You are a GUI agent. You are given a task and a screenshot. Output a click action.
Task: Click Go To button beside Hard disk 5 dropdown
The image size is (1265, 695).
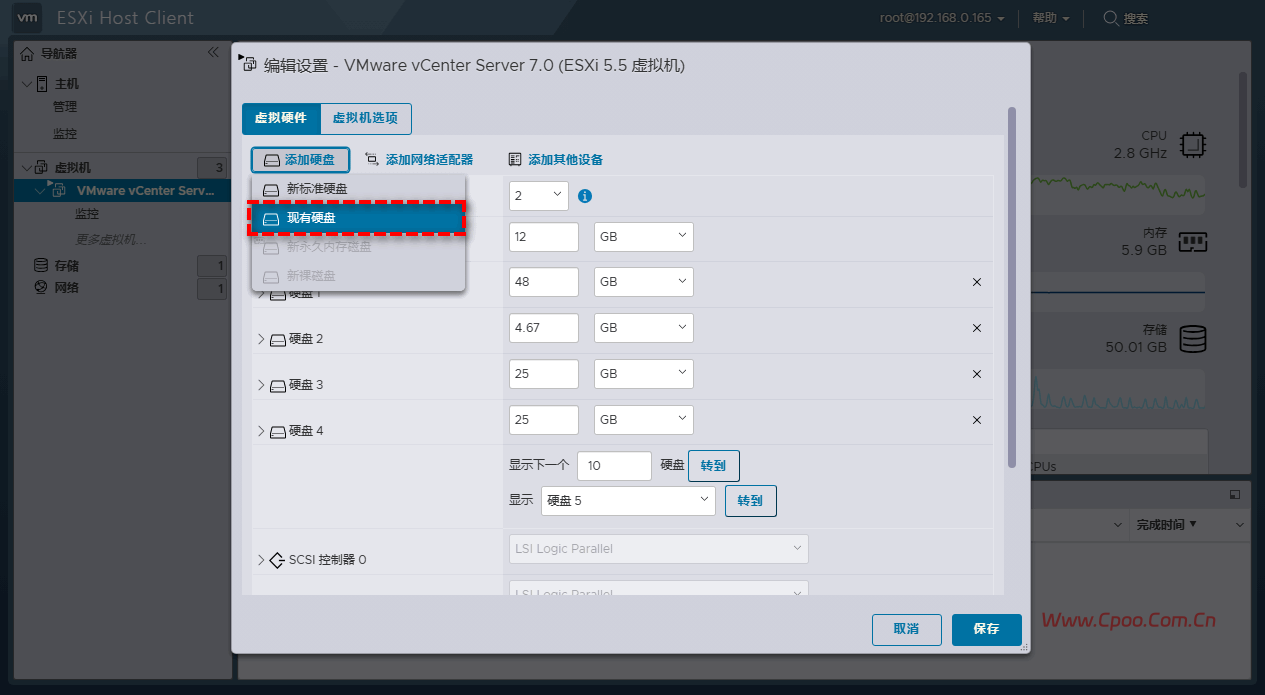[751, 501]
